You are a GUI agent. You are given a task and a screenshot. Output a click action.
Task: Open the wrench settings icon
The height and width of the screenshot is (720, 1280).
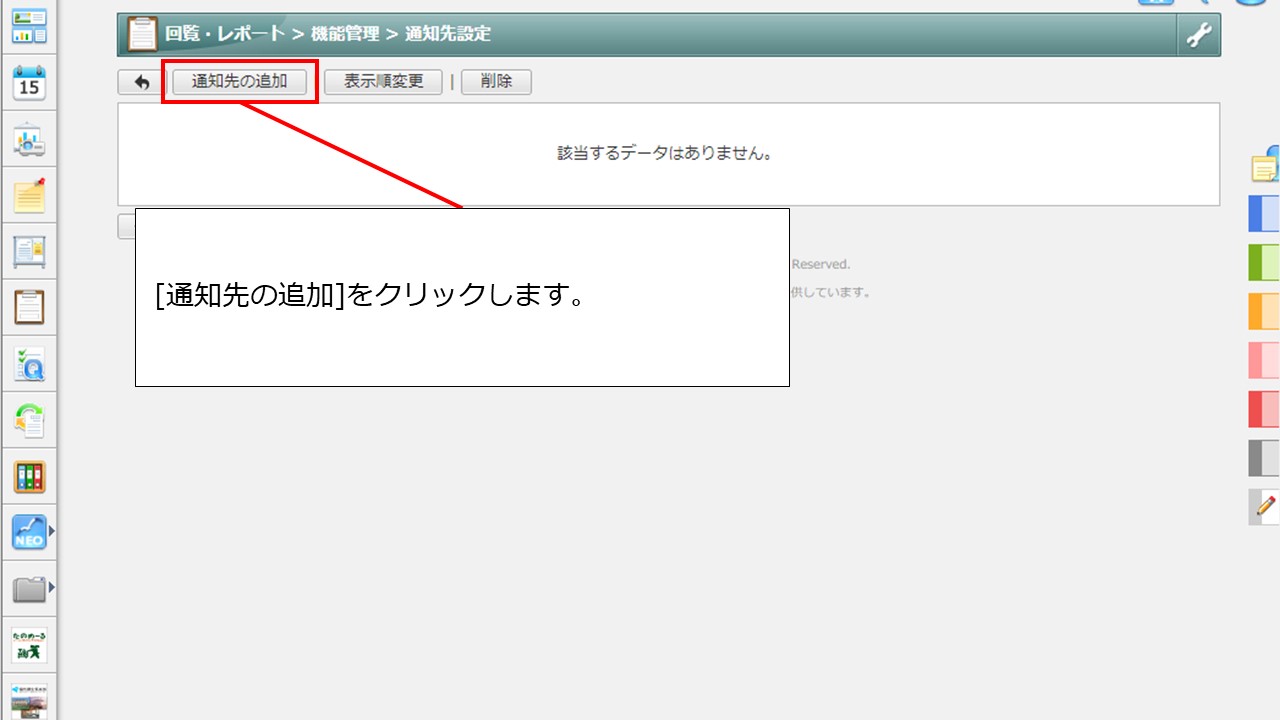click(x=1198, y=35)
